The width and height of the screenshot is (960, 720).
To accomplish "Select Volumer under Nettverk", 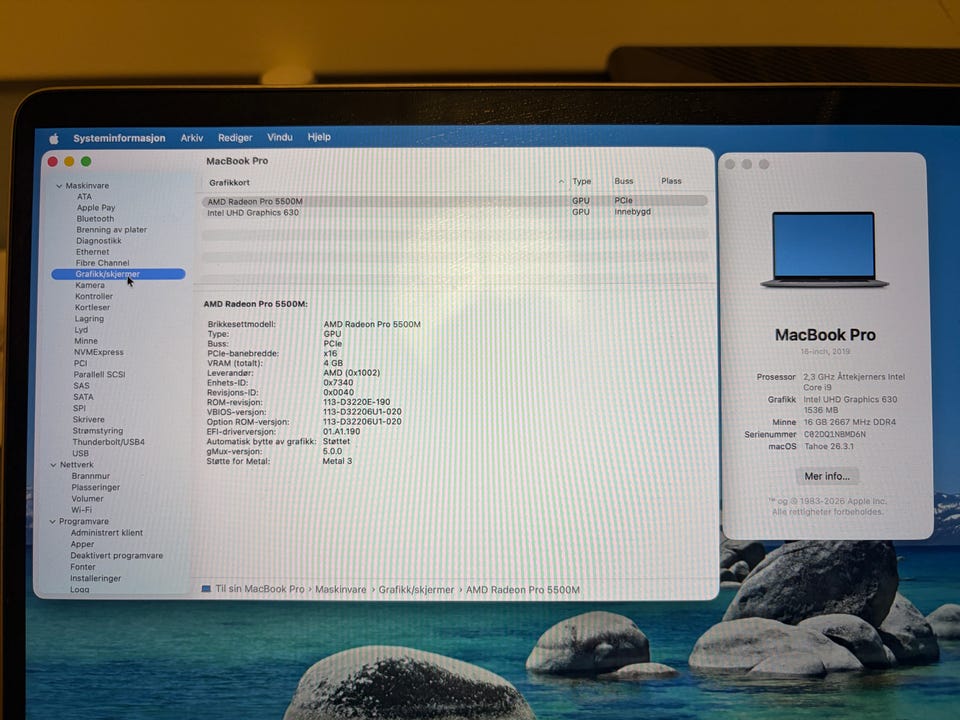I will tap(88, 499).
